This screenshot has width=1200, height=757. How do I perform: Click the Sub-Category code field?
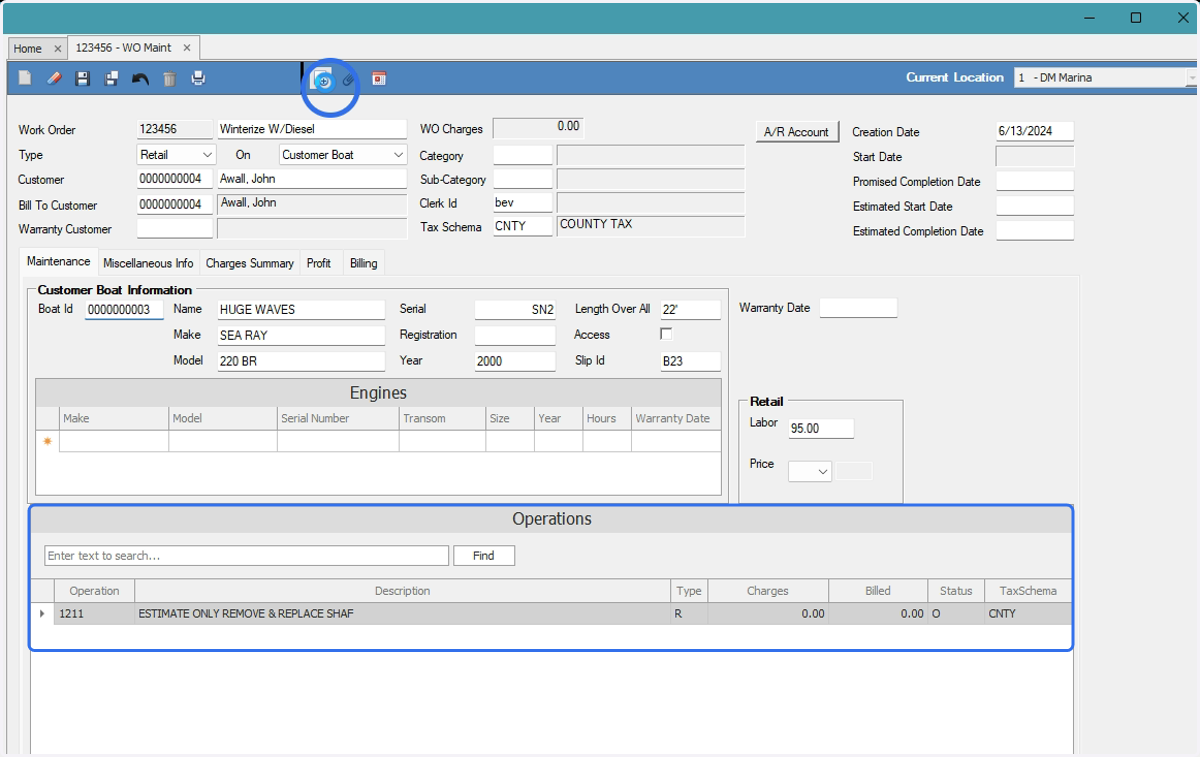(523, 179)
